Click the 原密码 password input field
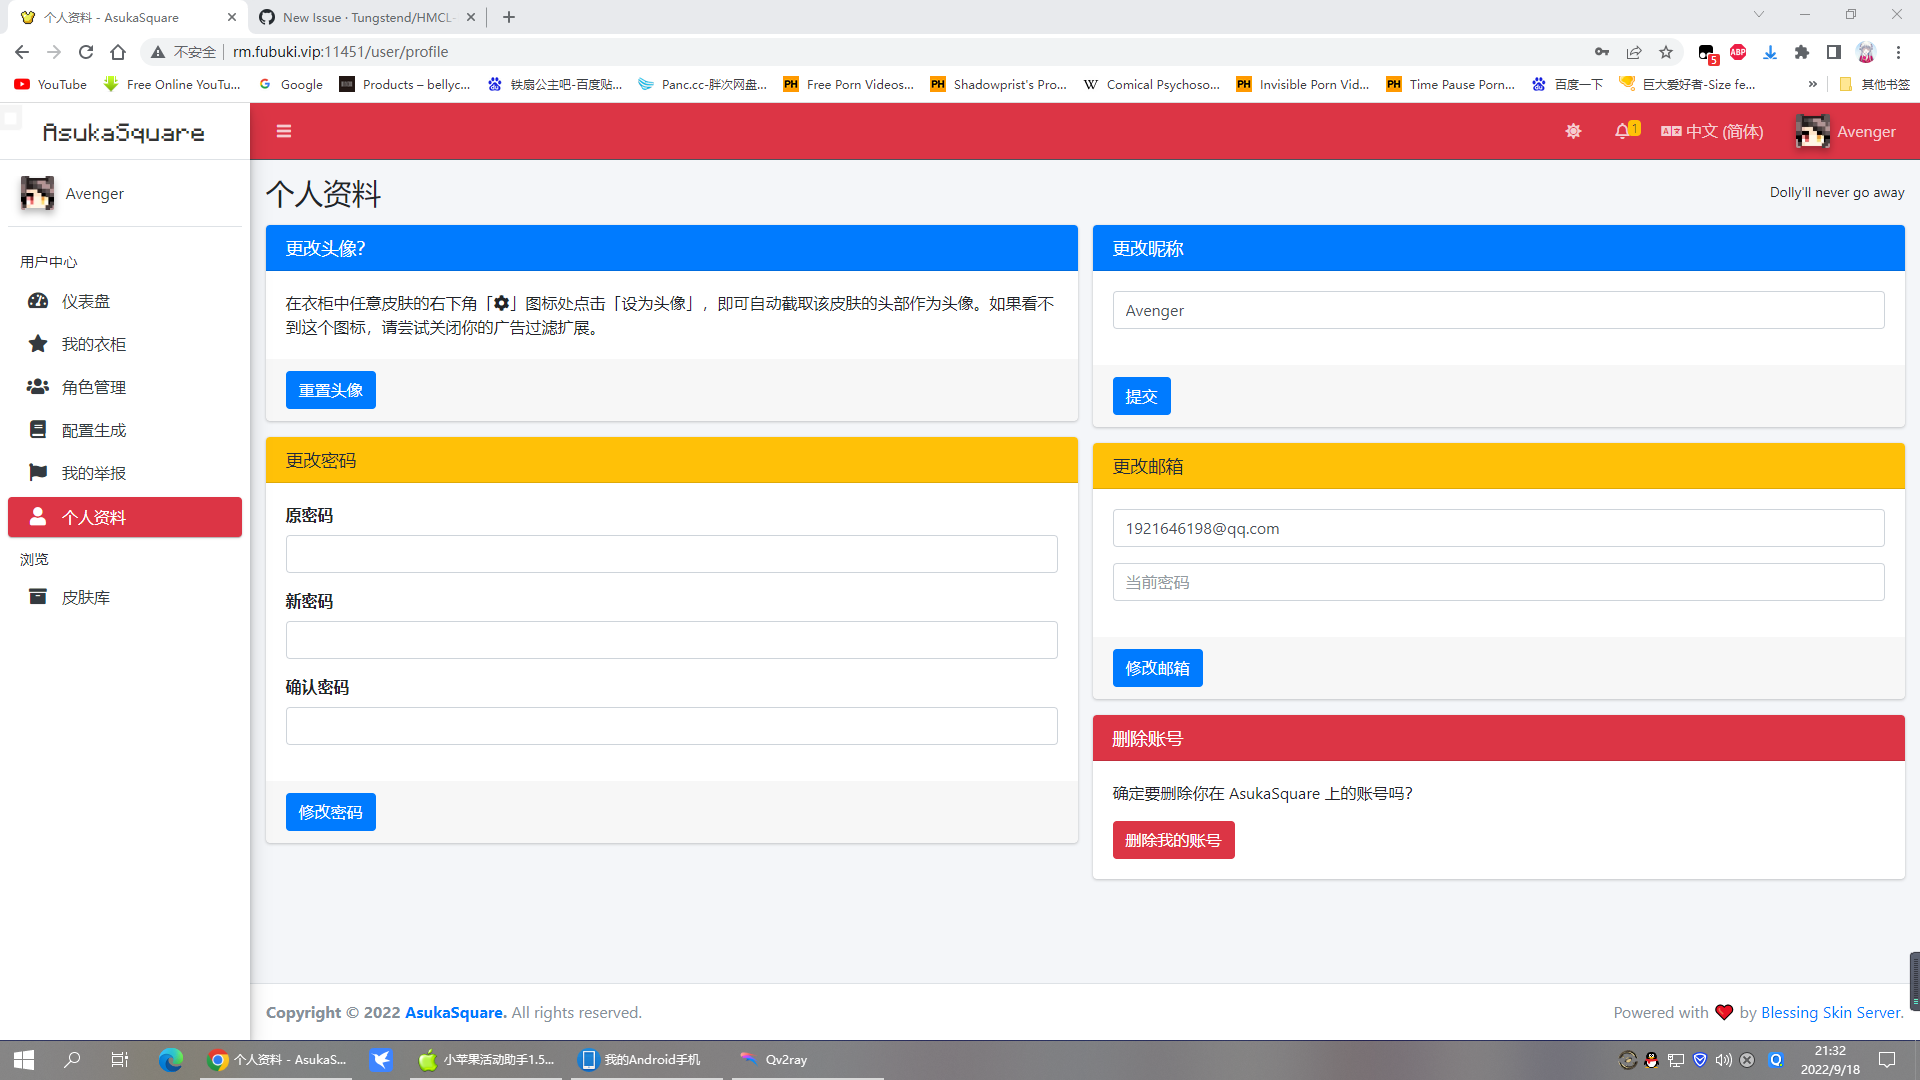This screenshot has height=1080, width=1920. [x=671, y=553]
